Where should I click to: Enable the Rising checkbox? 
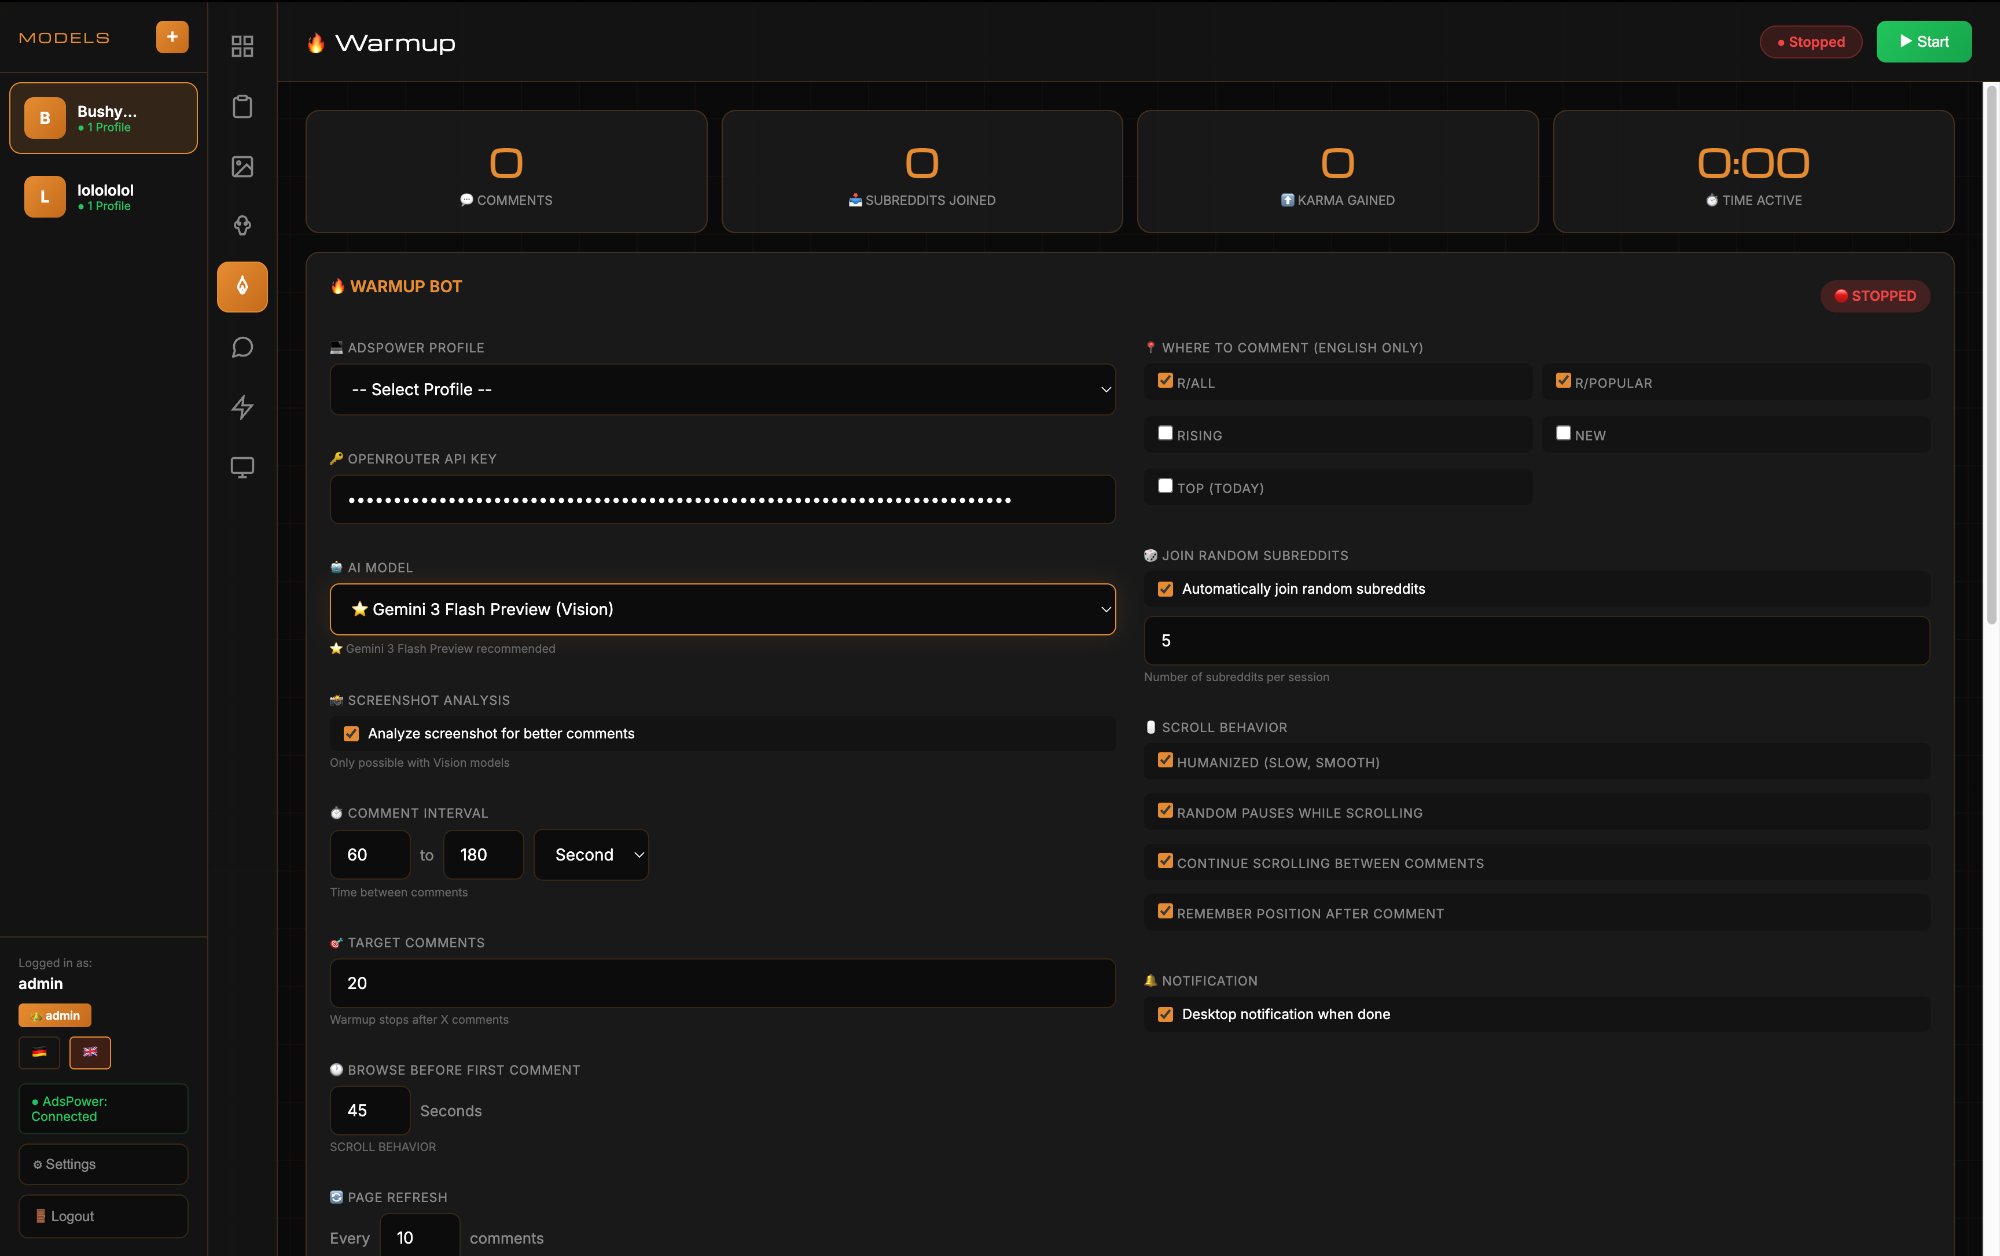[1165, 433]
